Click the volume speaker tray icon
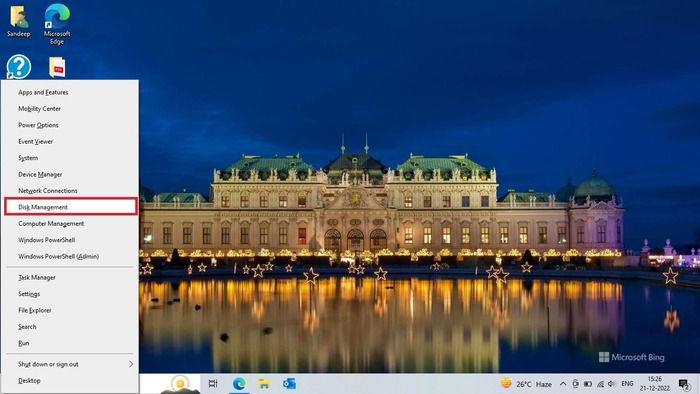Image resolution: width=700 pixels, height=394 pixels. pyautogui.click(x=612, y=384)
